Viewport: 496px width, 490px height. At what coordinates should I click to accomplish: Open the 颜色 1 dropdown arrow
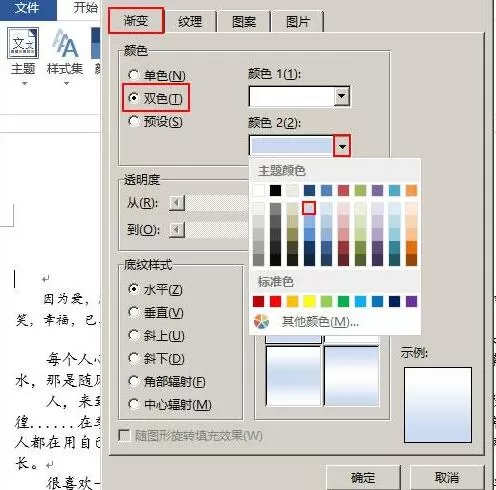click(342, 96)
